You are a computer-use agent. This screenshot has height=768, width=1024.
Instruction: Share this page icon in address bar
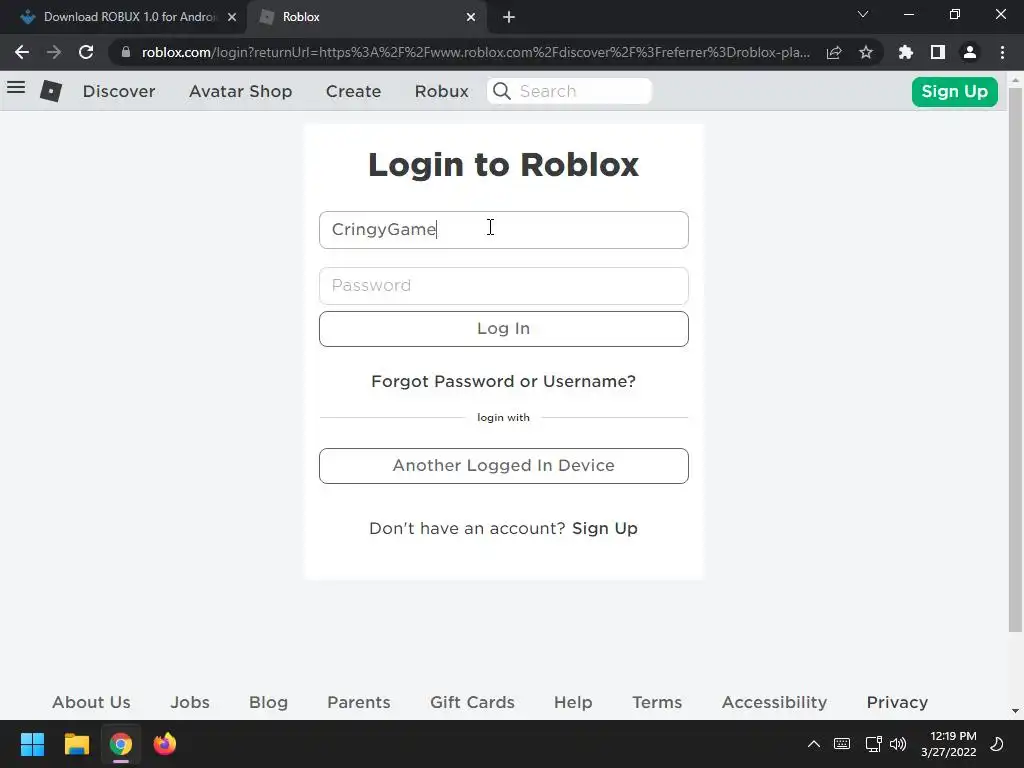click(x=834, y=52)
